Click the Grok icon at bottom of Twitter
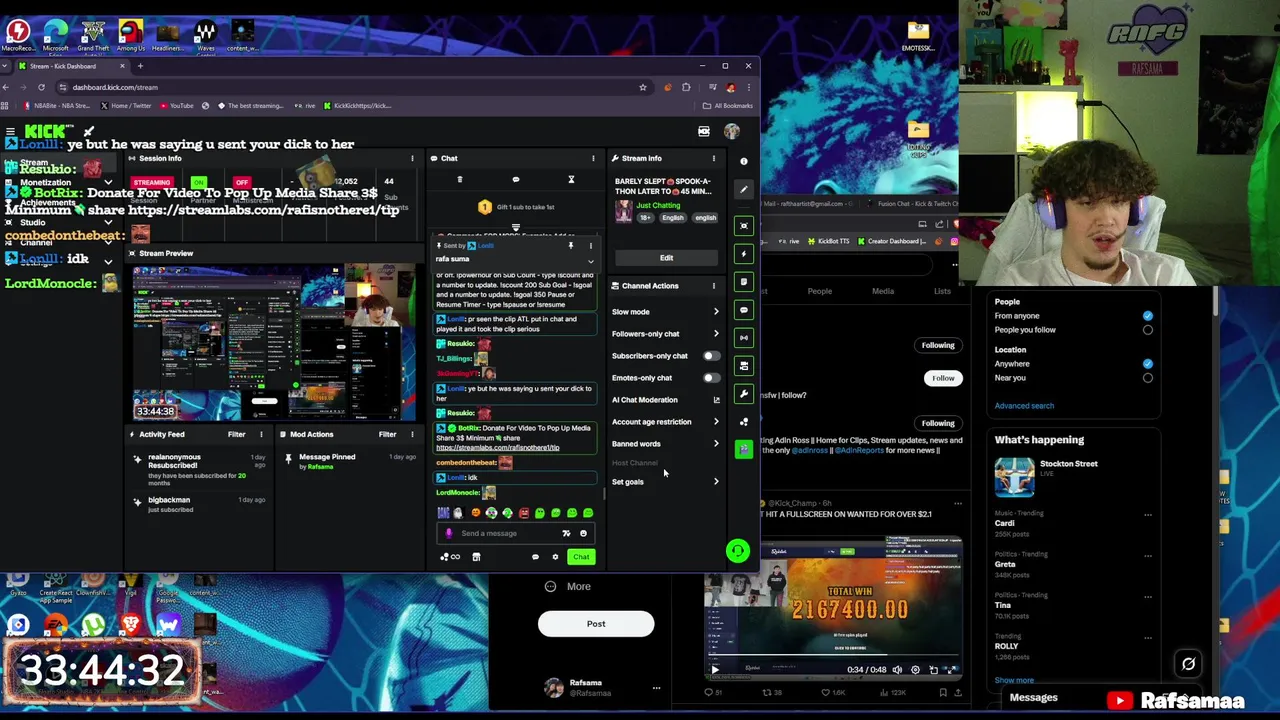 pos(1188,664)
